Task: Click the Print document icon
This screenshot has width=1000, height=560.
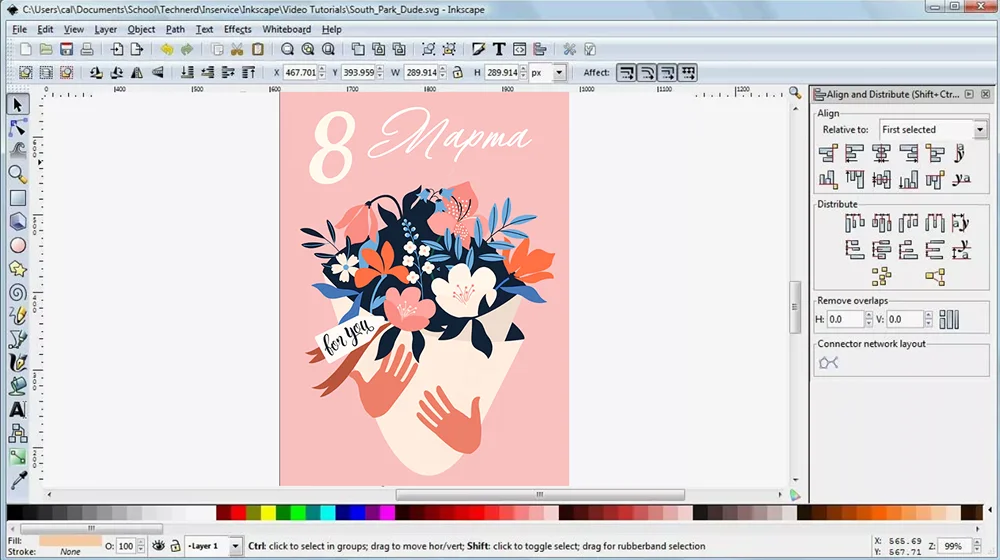Action: (x=88, y=49)
